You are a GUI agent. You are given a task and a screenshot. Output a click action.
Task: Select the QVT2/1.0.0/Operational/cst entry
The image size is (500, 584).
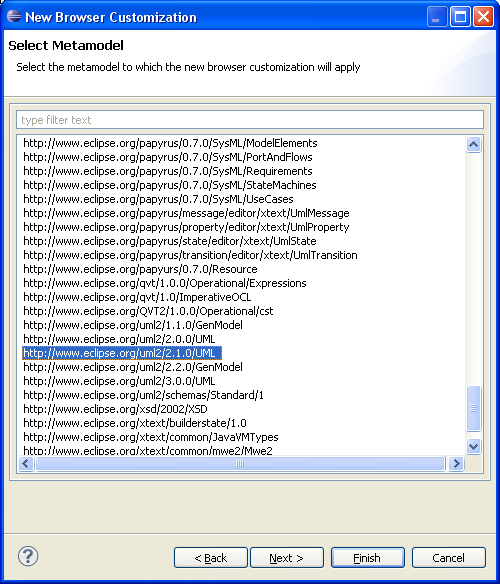pos(148,311)
